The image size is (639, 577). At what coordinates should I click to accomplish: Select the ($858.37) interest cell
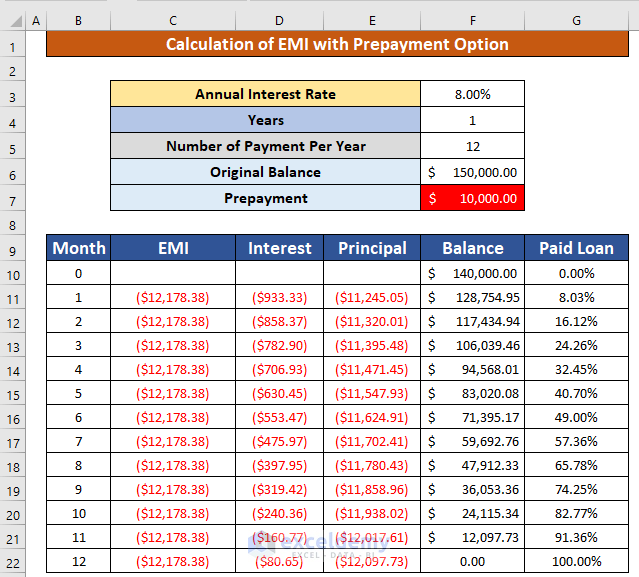(x=279, y=321)
